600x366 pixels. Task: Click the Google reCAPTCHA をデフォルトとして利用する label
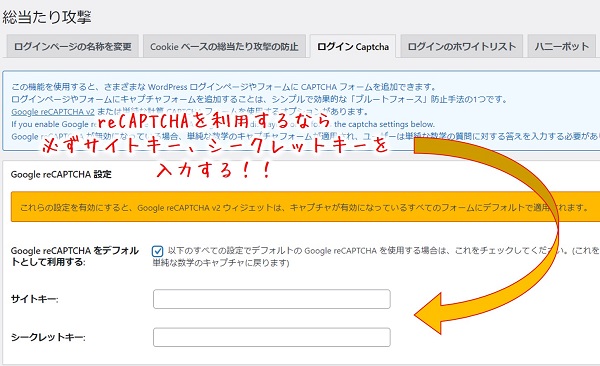[x=75, y=257]
